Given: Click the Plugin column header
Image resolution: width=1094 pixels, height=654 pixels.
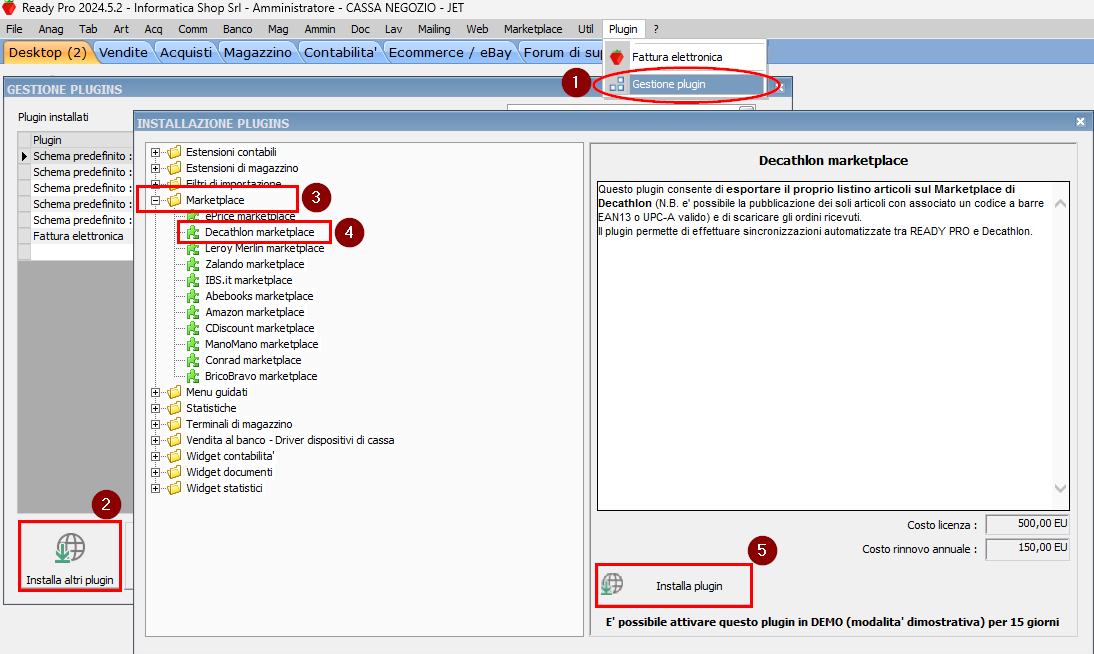Looking at the screenshot, I should (x=82, y=140).
